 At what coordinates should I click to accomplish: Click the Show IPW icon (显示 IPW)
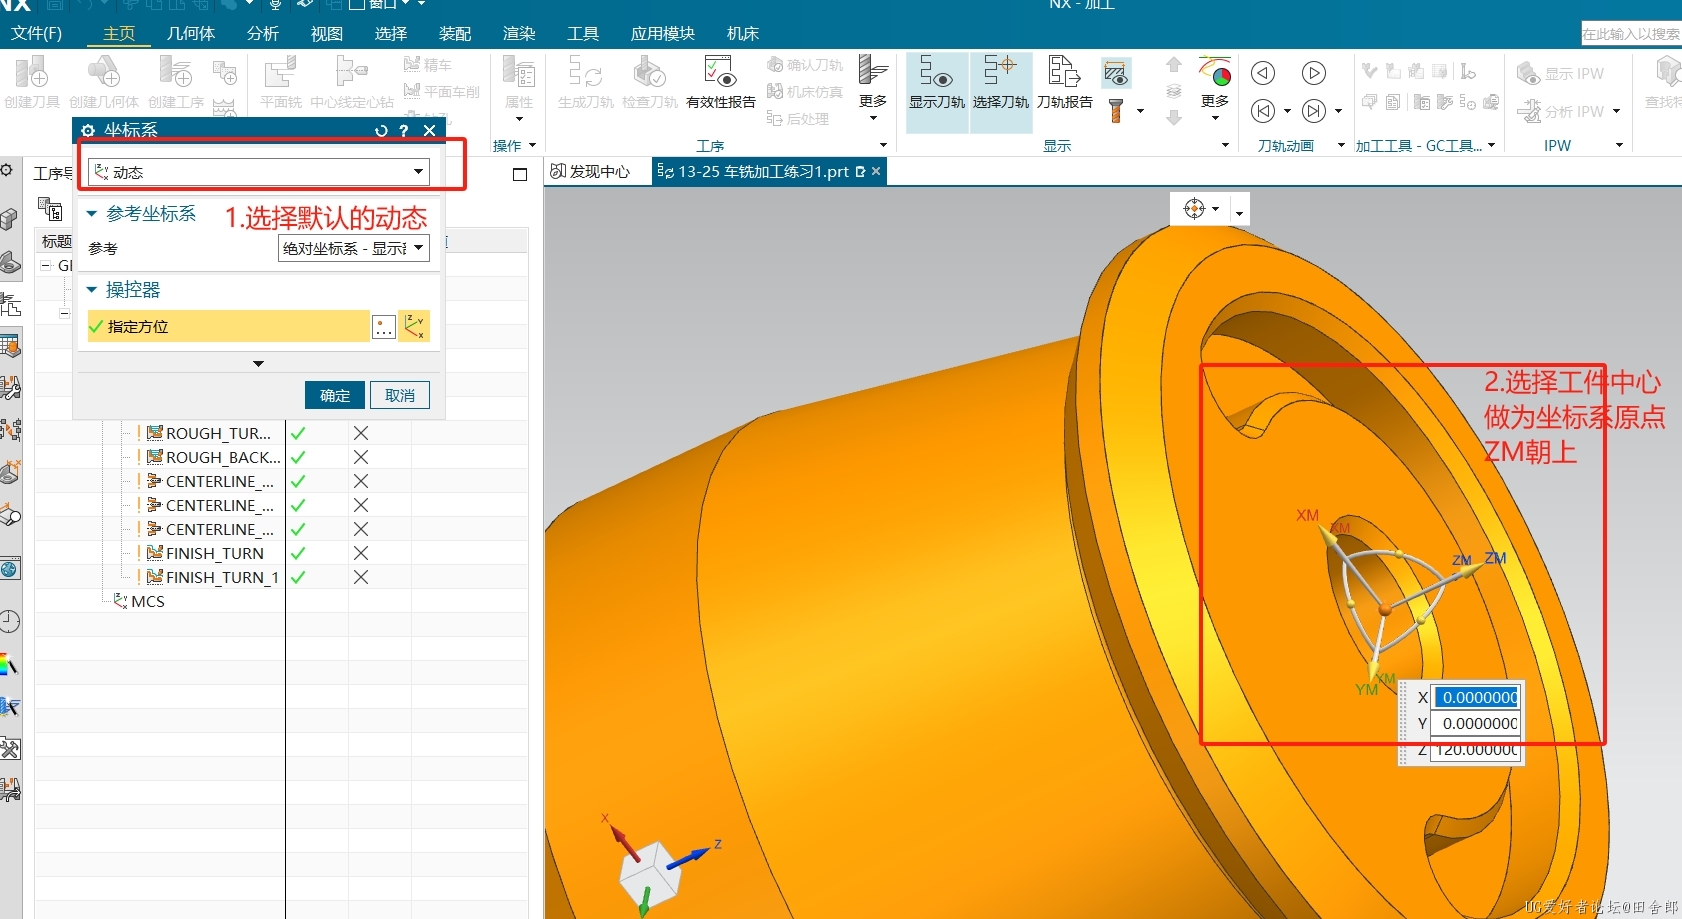[x=1561, y=73]
